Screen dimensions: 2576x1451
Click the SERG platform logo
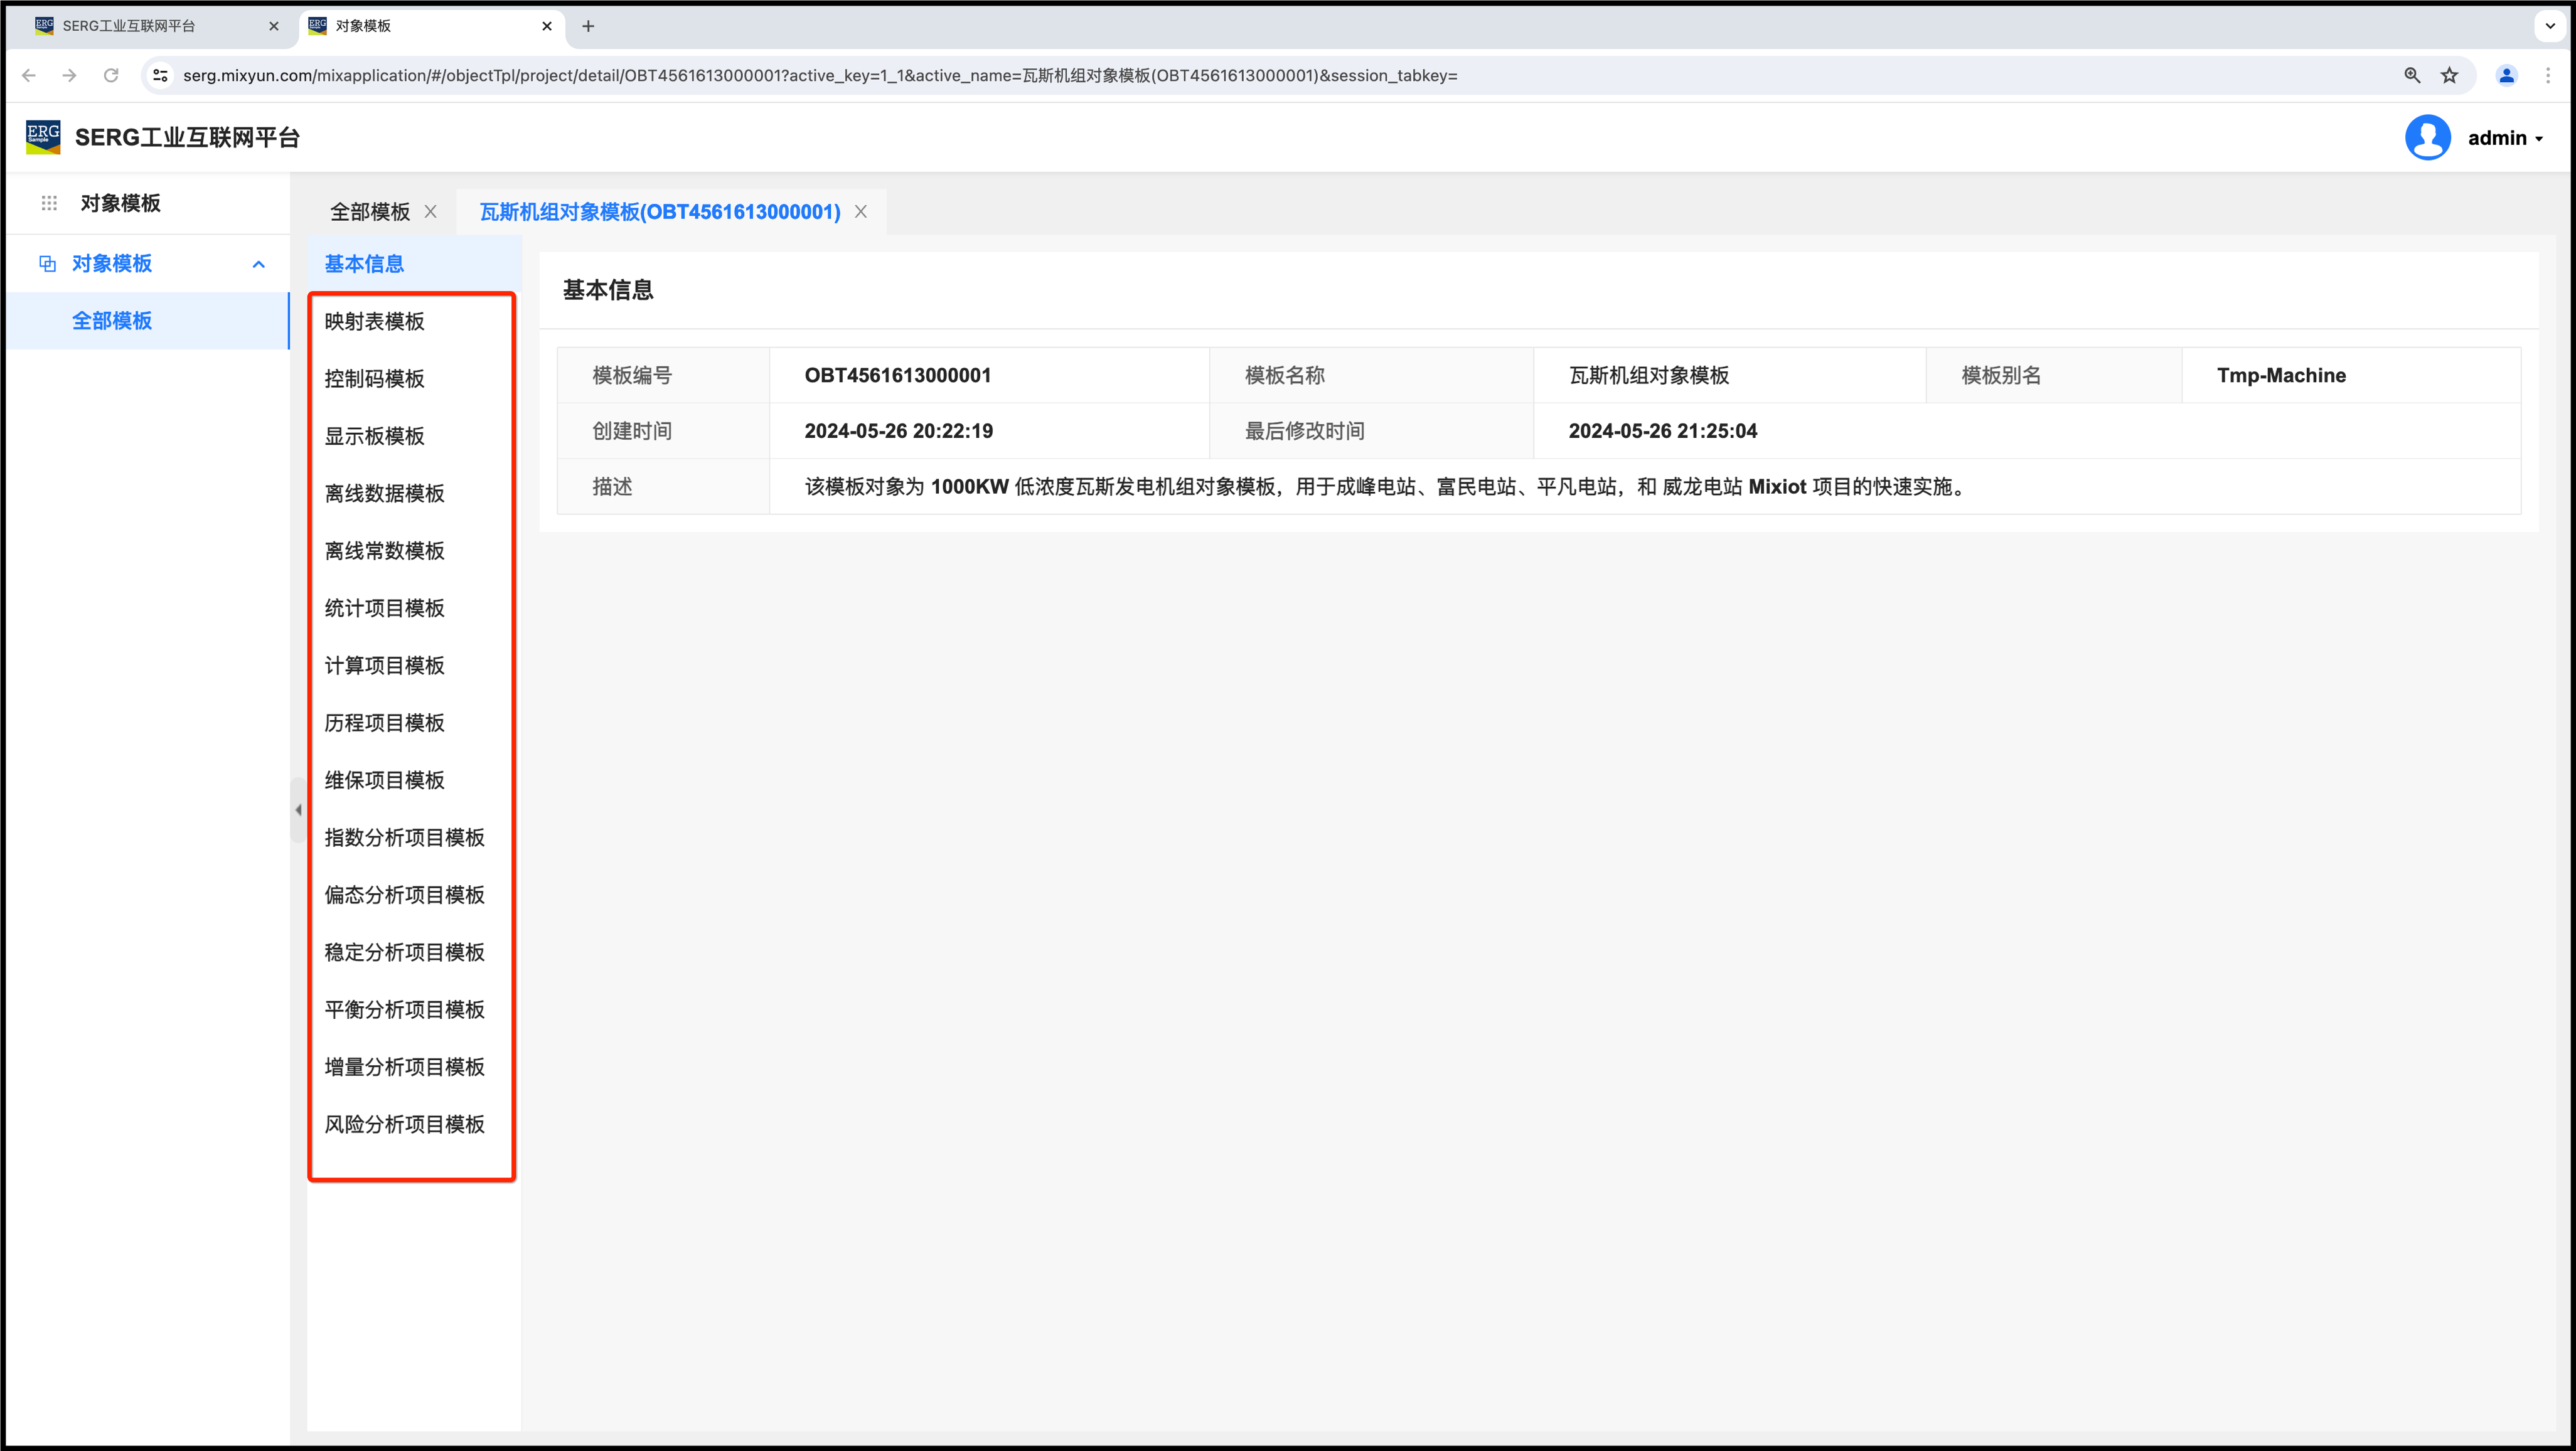(x=43, y=137)
